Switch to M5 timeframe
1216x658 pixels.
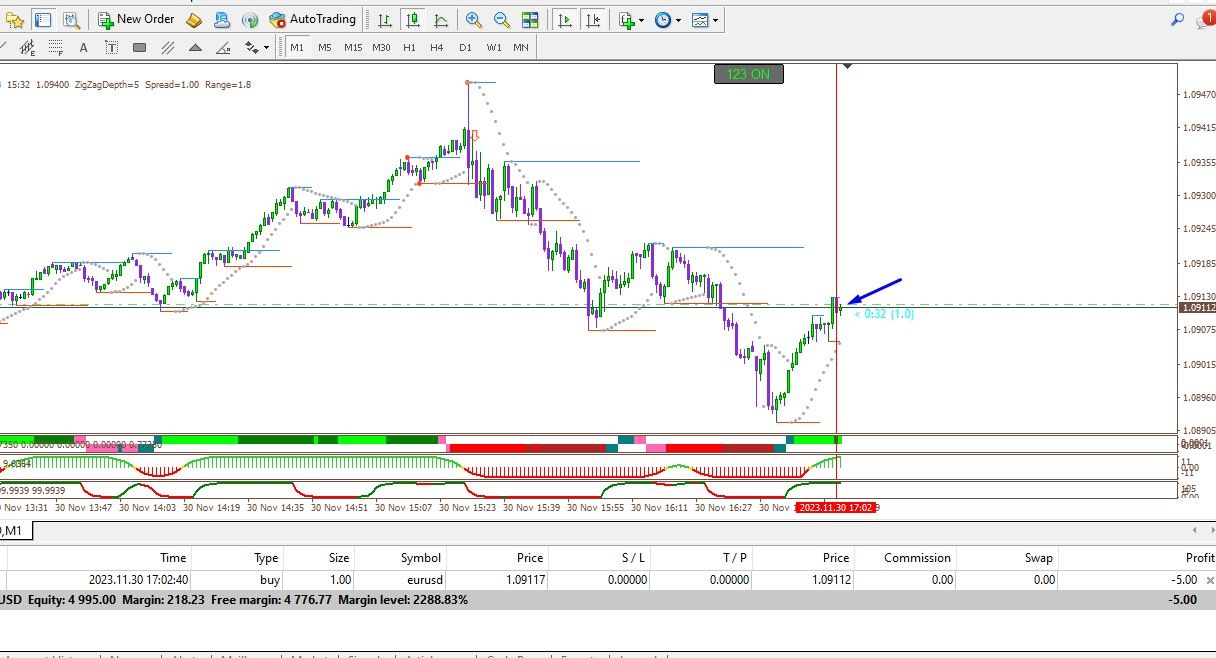coord(325,47)
